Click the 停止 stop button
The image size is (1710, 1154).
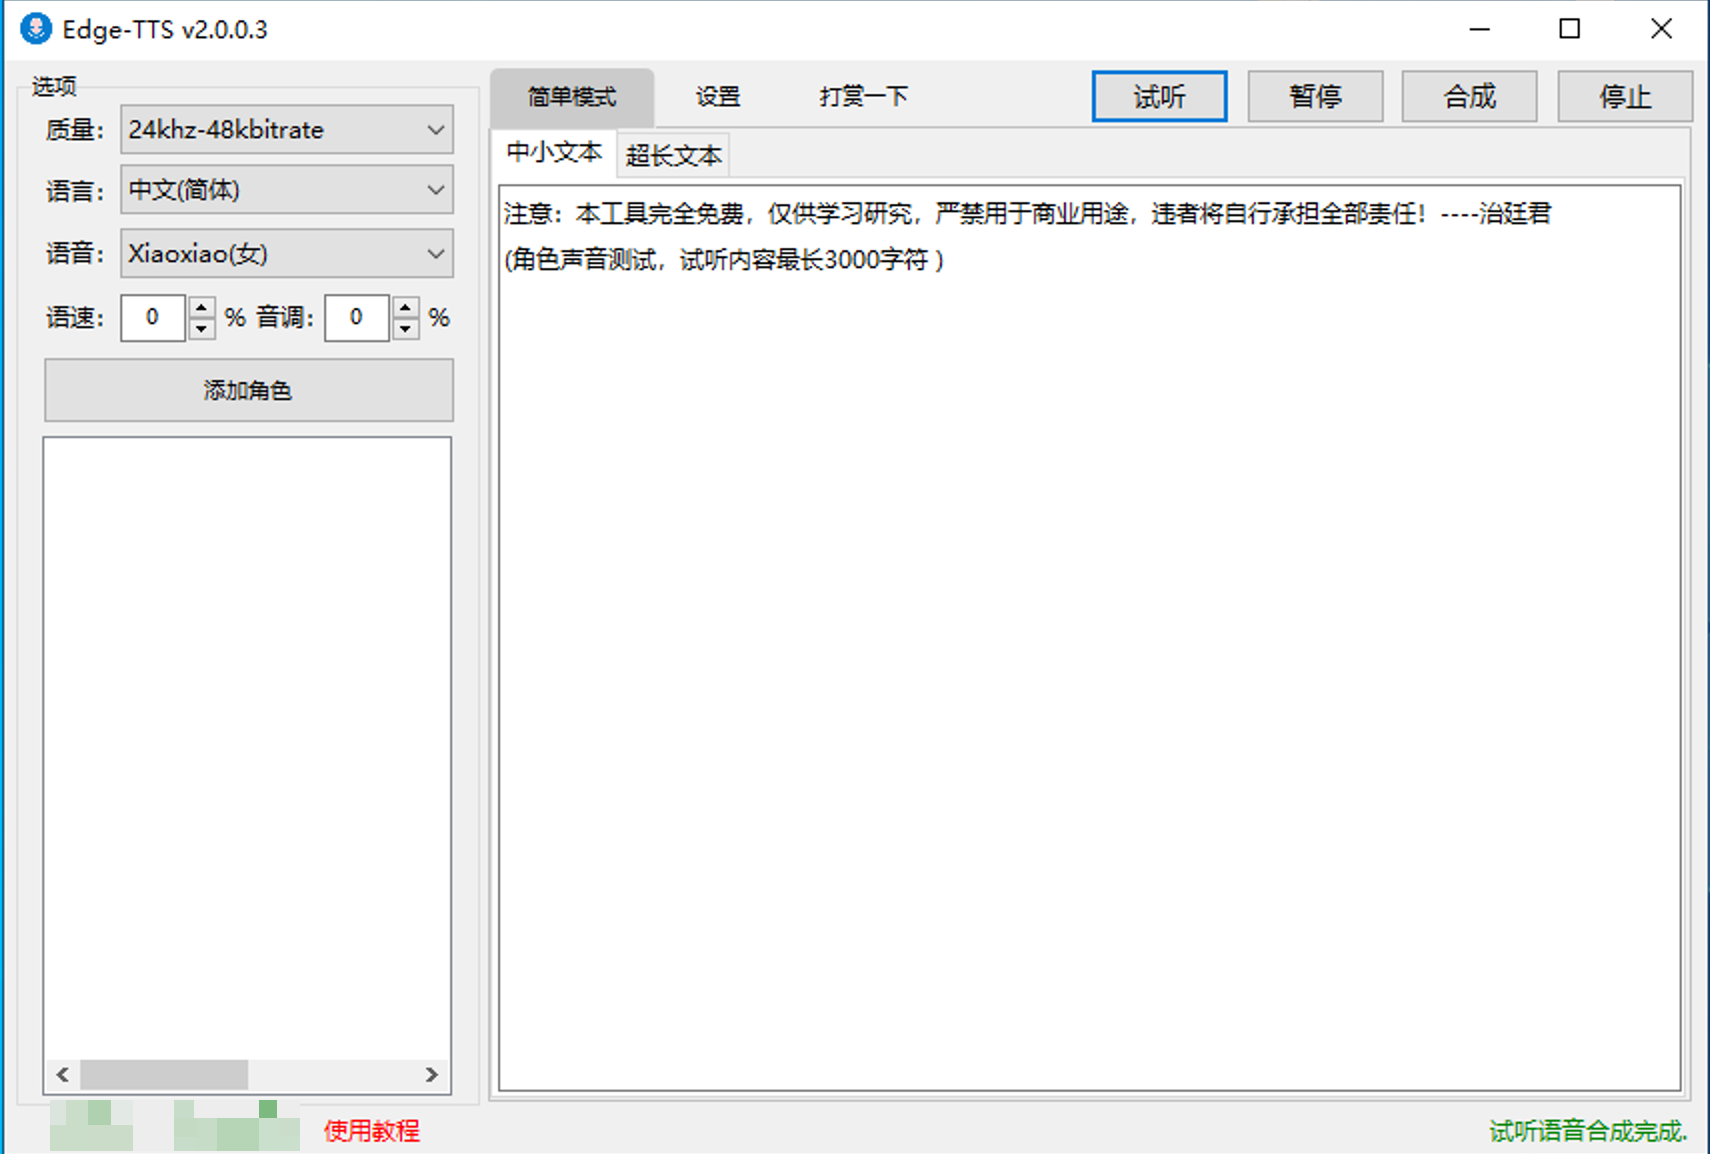pyautogui.click(x=1625, y=97)
